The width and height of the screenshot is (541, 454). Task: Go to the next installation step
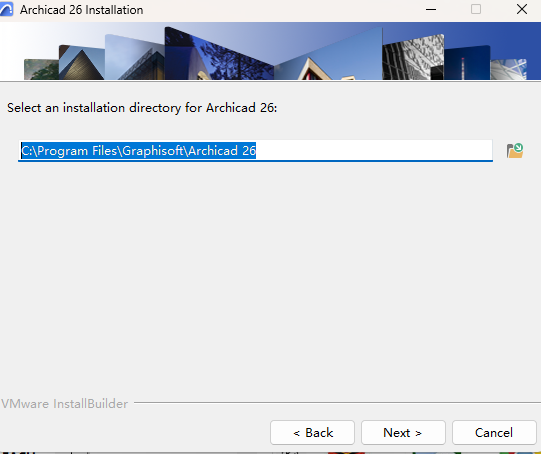pyautogui.click(x=403, y=432)
